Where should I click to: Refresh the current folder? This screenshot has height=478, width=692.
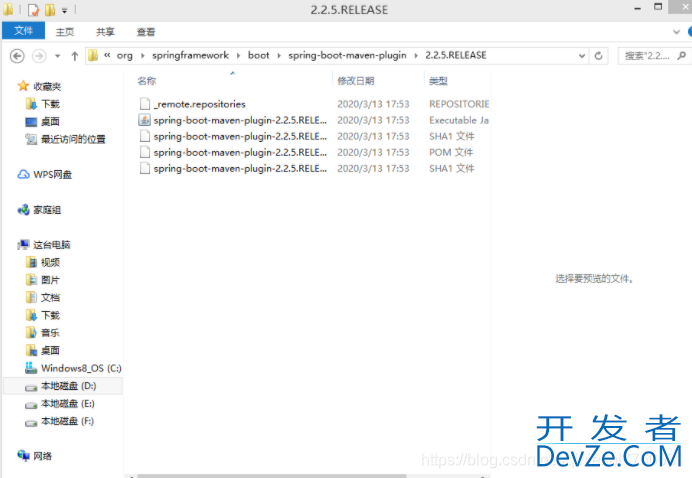pos(598,56)
